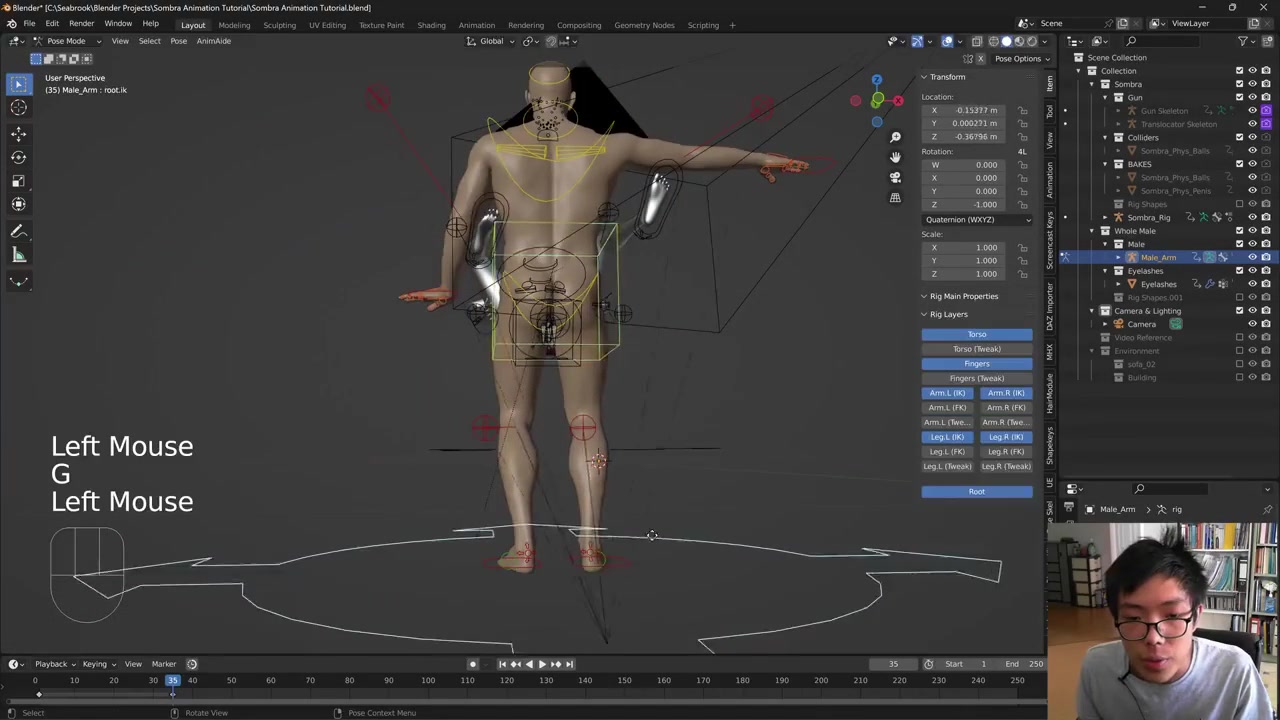Screen dimensions: 1280x720
Task: Click the zoom magnifier viewport icon
Action: [895, 137]
